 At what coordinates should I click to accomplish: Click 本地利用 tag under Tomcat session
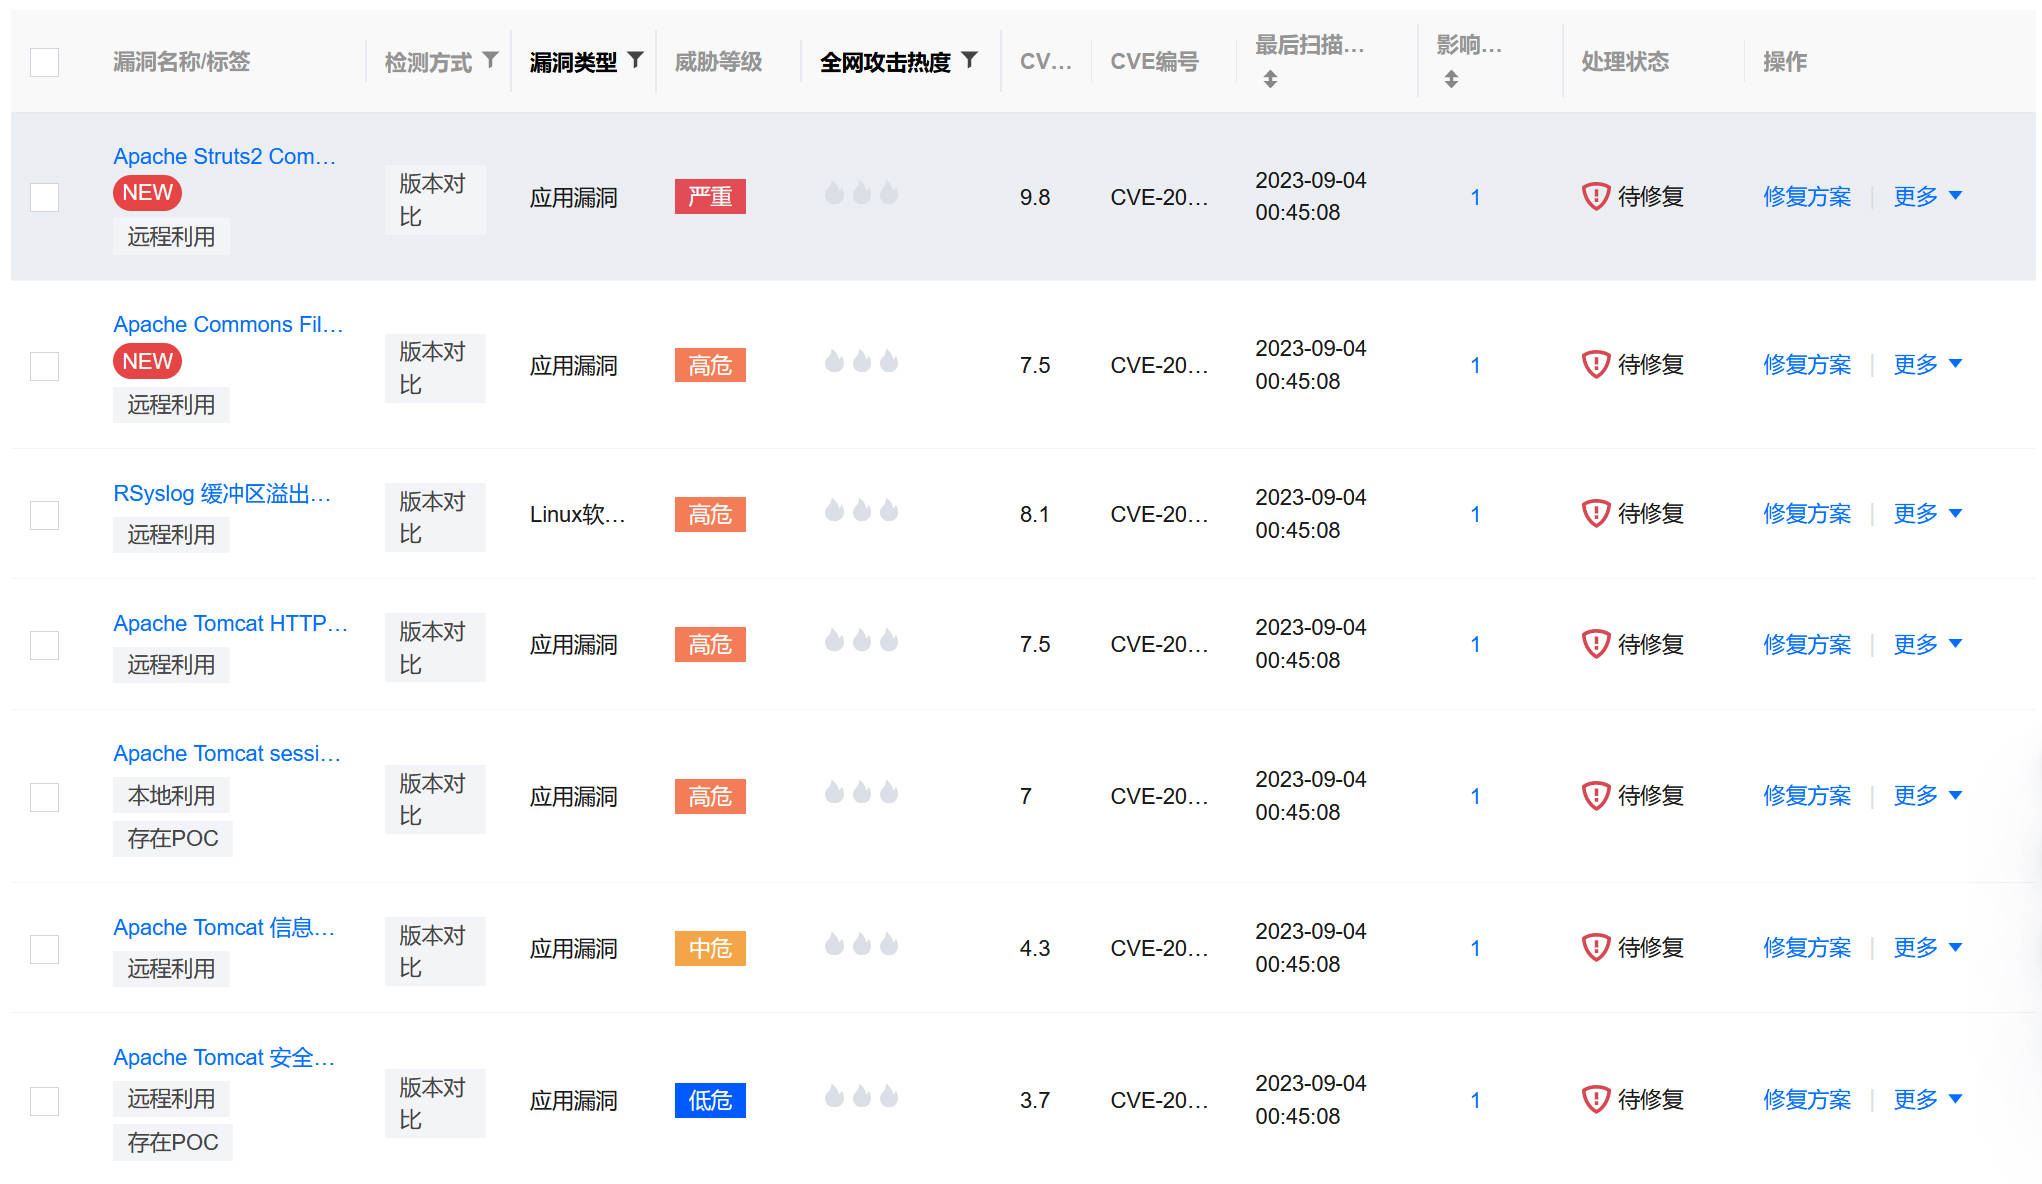pos(171,795)
